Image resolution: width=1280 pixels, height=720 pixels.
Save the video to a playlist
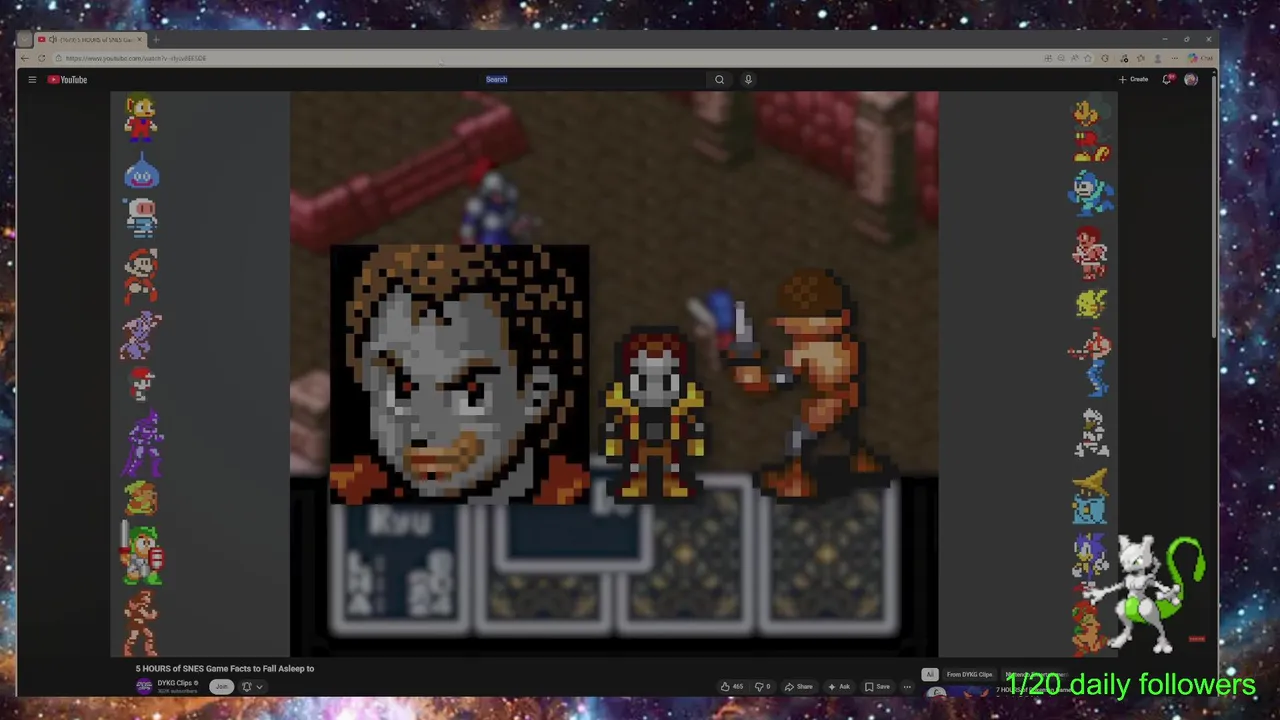tap(877, 687)
